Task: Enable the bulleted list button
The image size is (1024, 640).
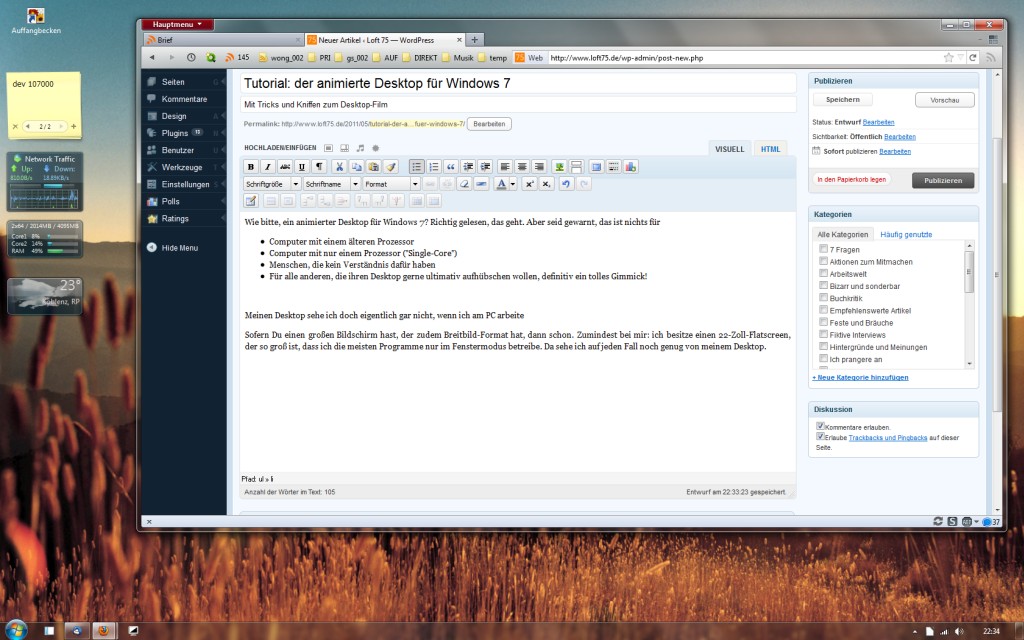Action: click(417, 167)
